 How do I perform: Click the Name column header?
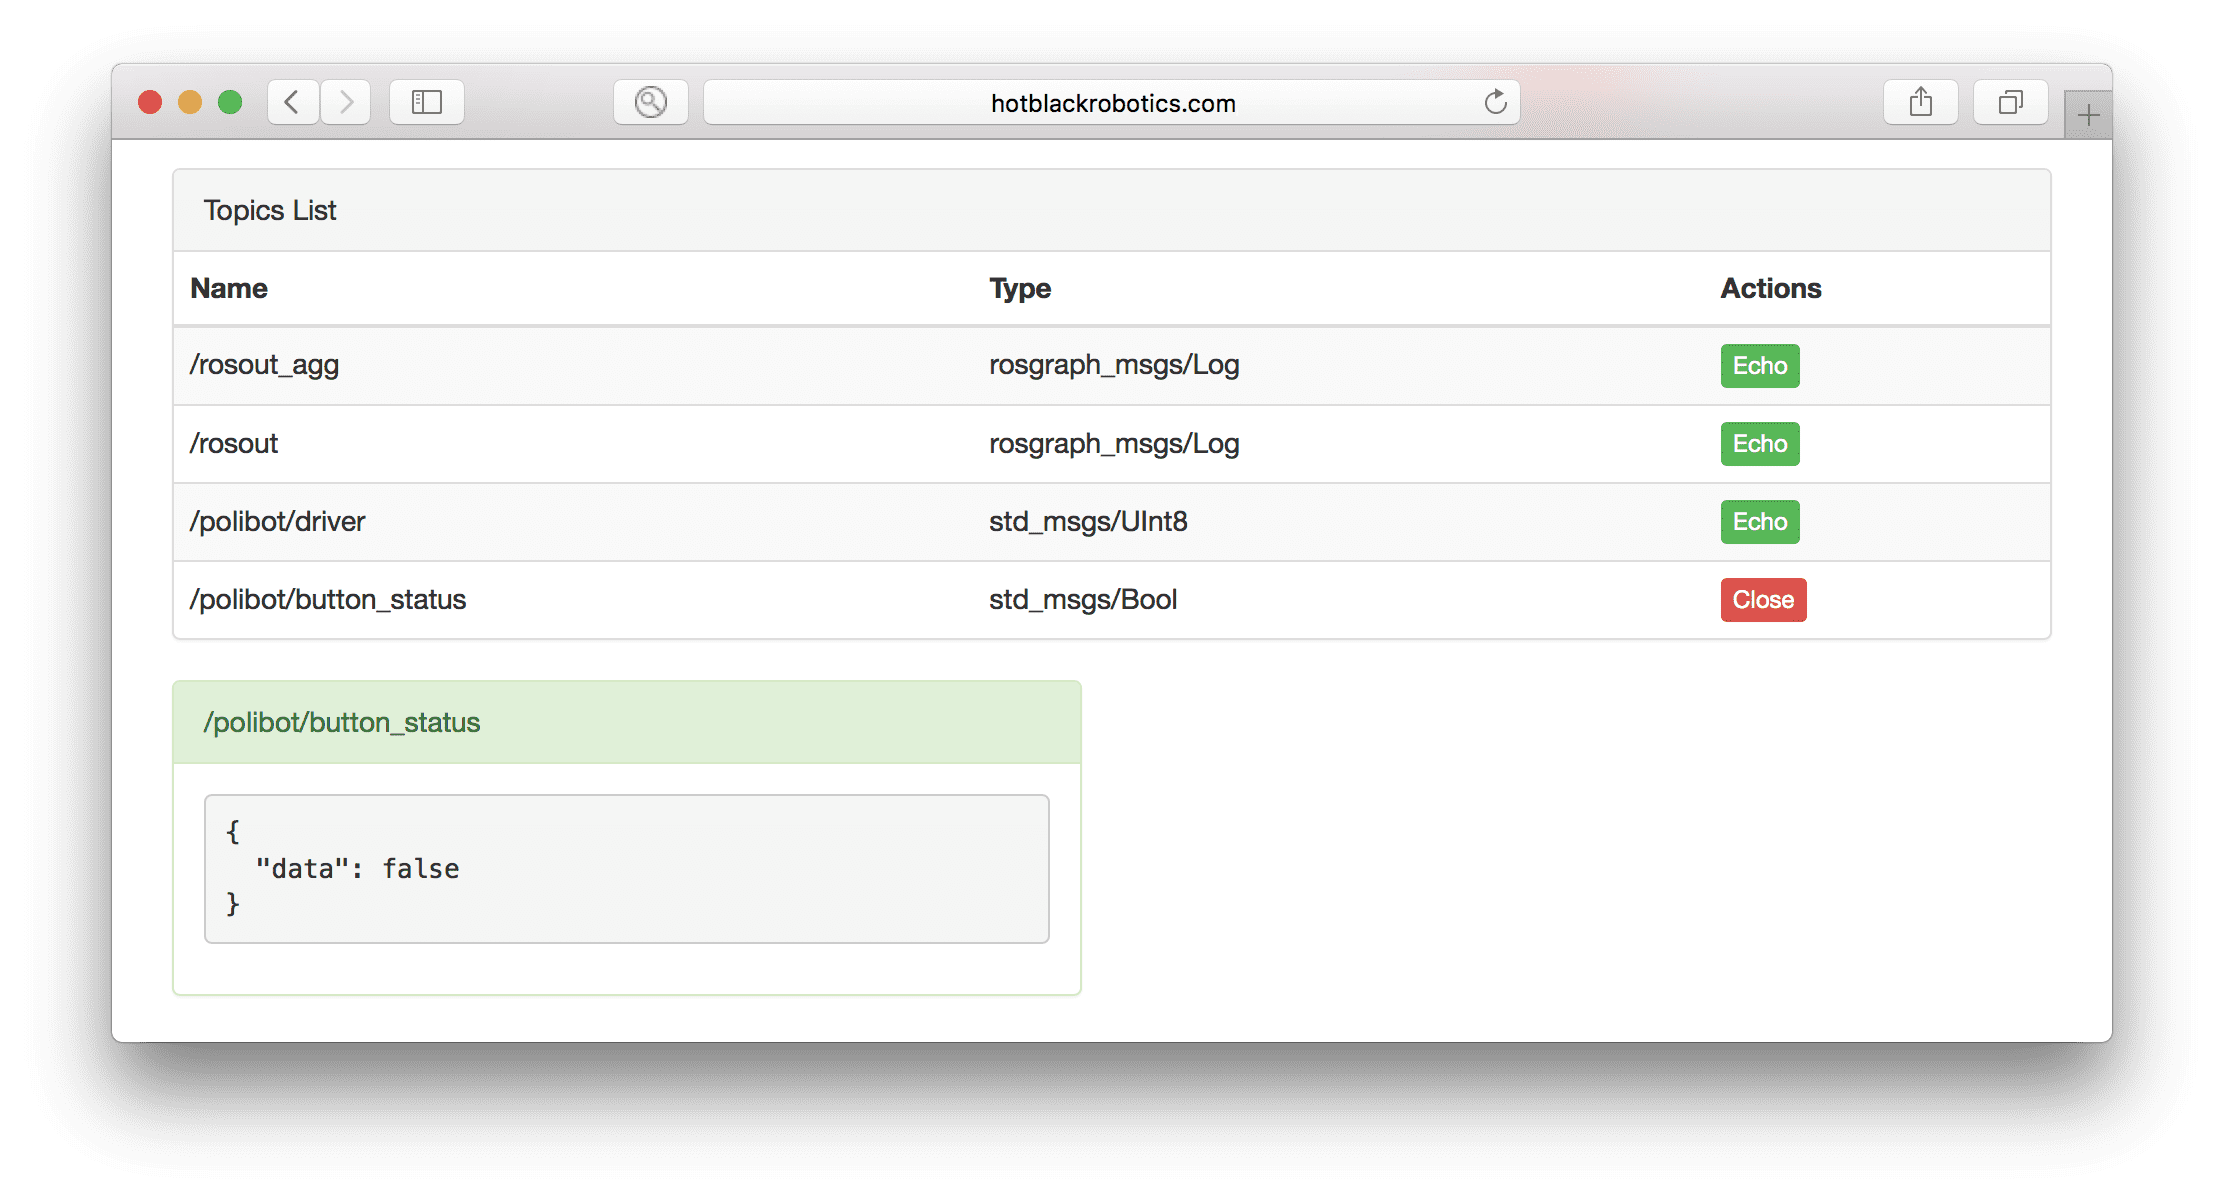pyautogui.click(x=229, y=289)
